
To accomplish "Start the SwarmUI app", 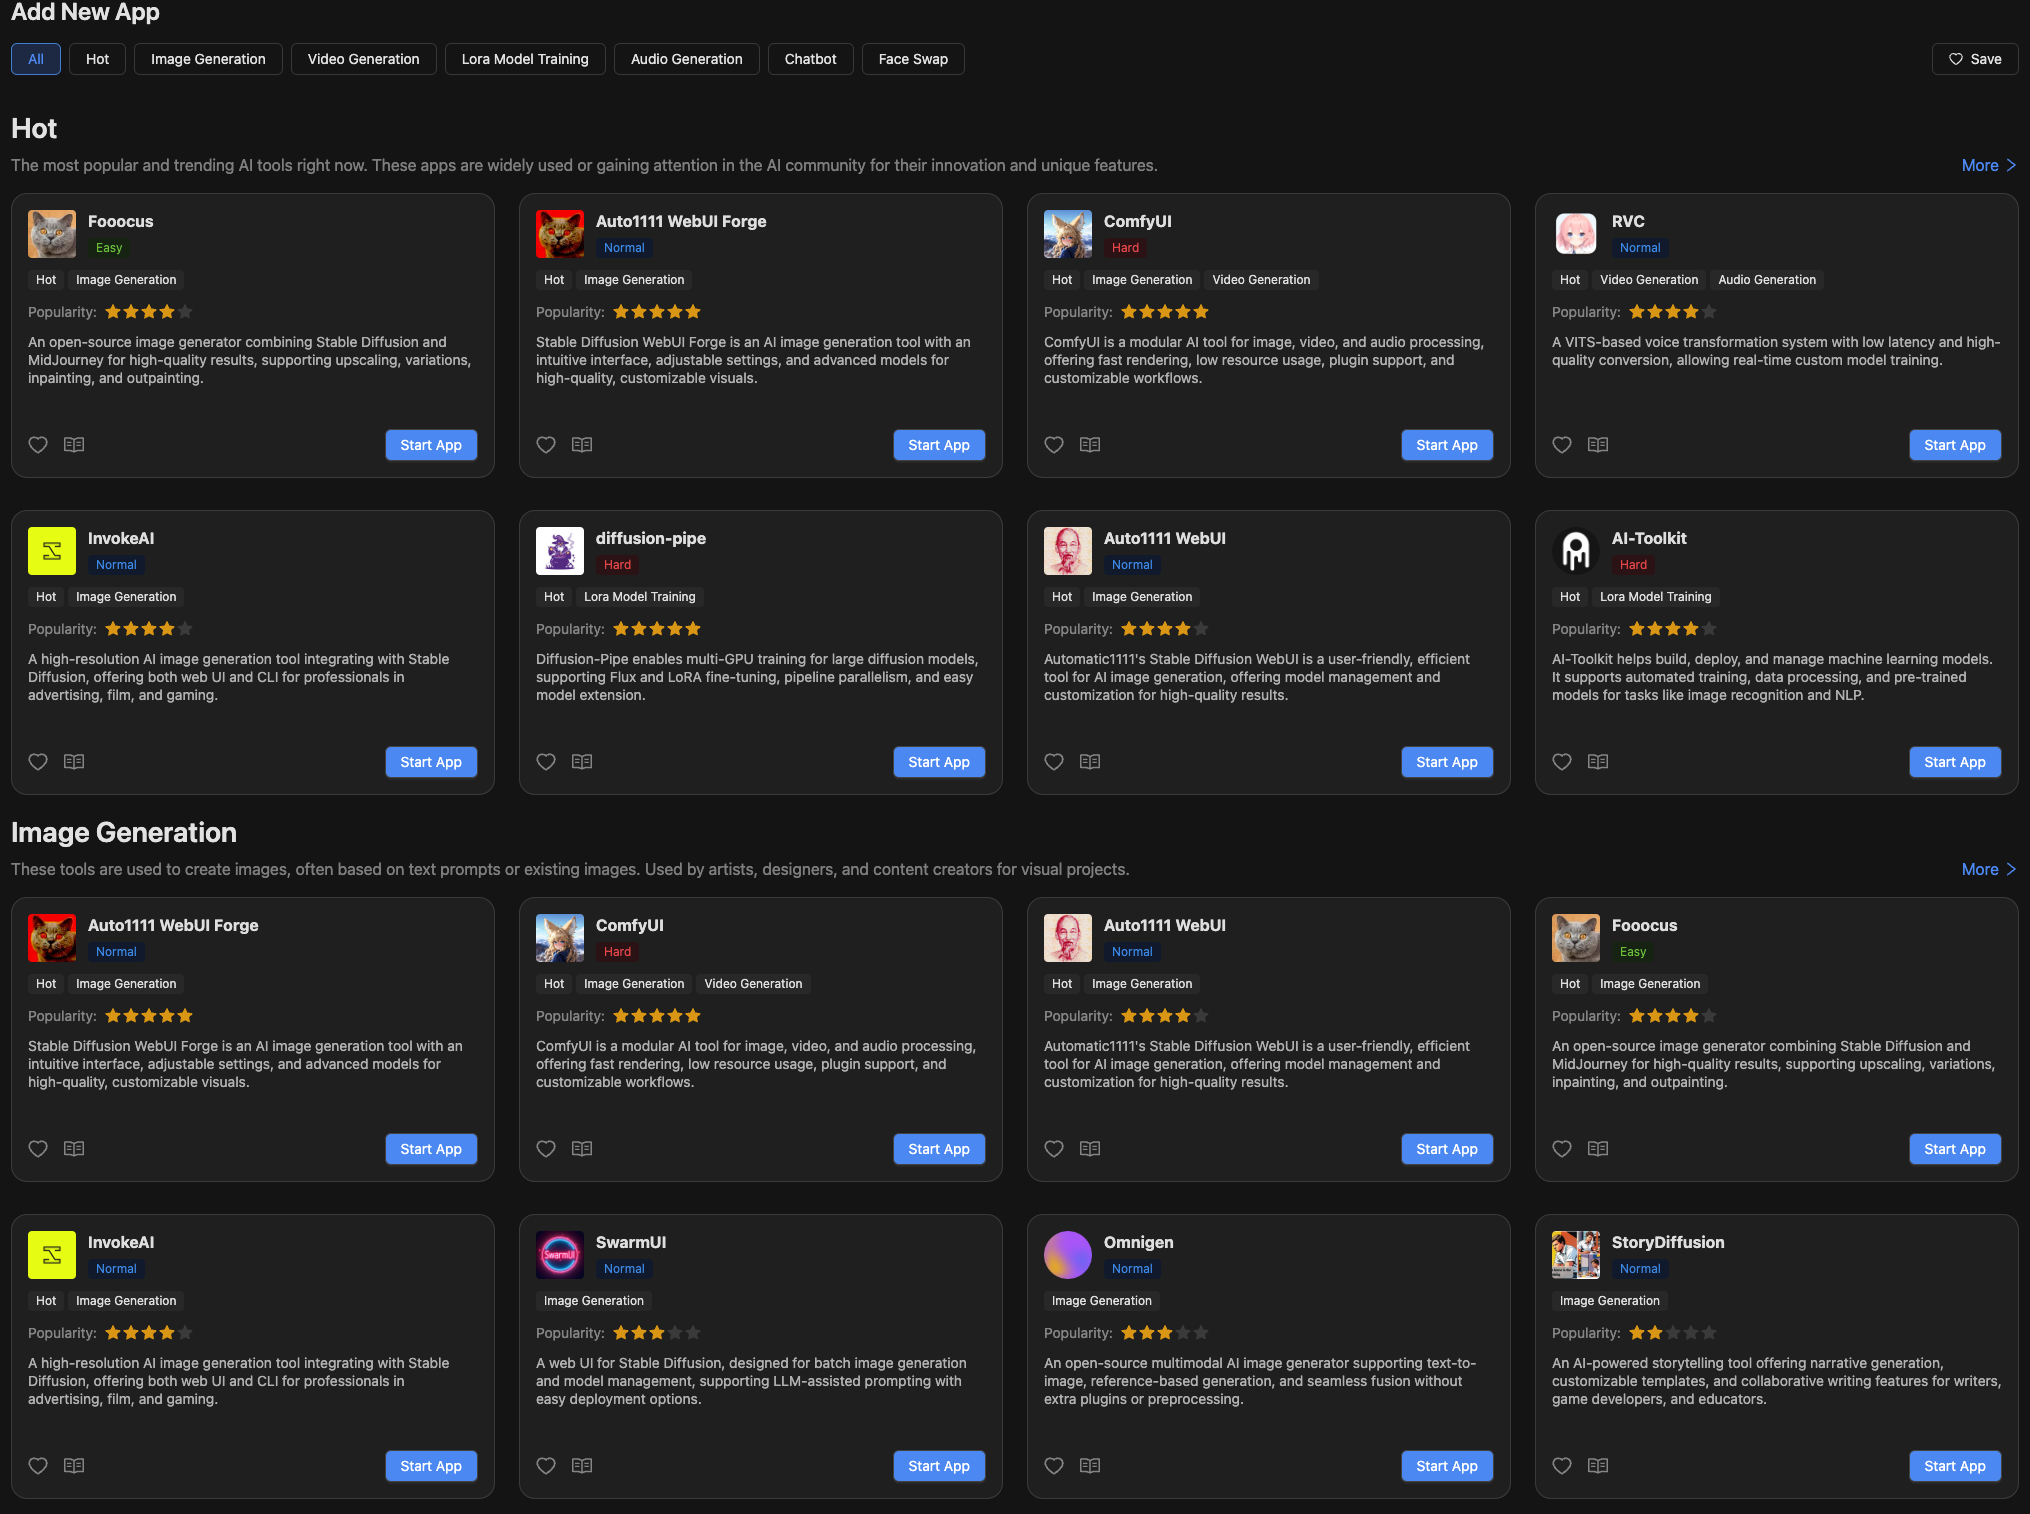I will (x=939, y=1466).
